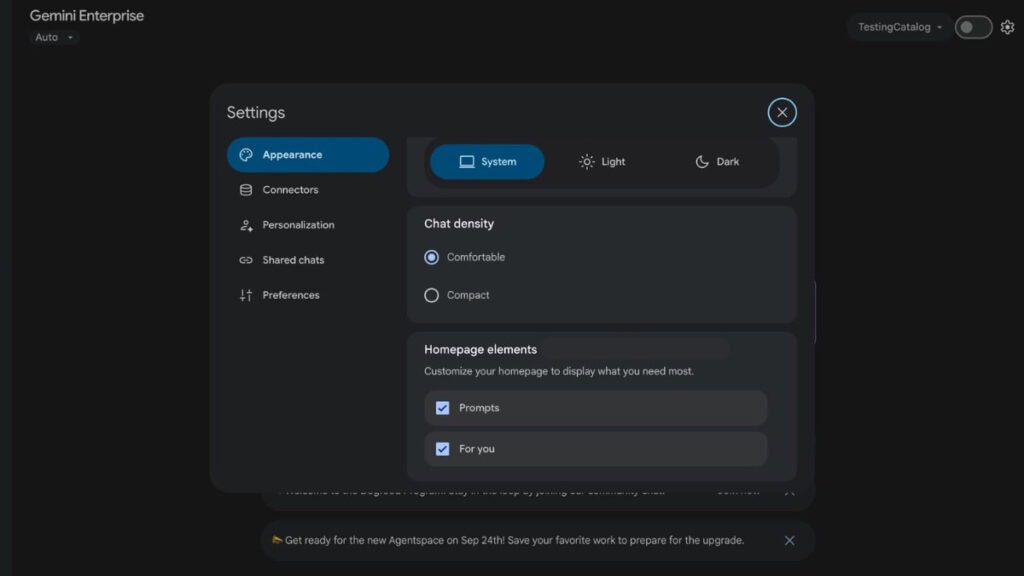Click the Shared chats link icon

click(243, 260)
